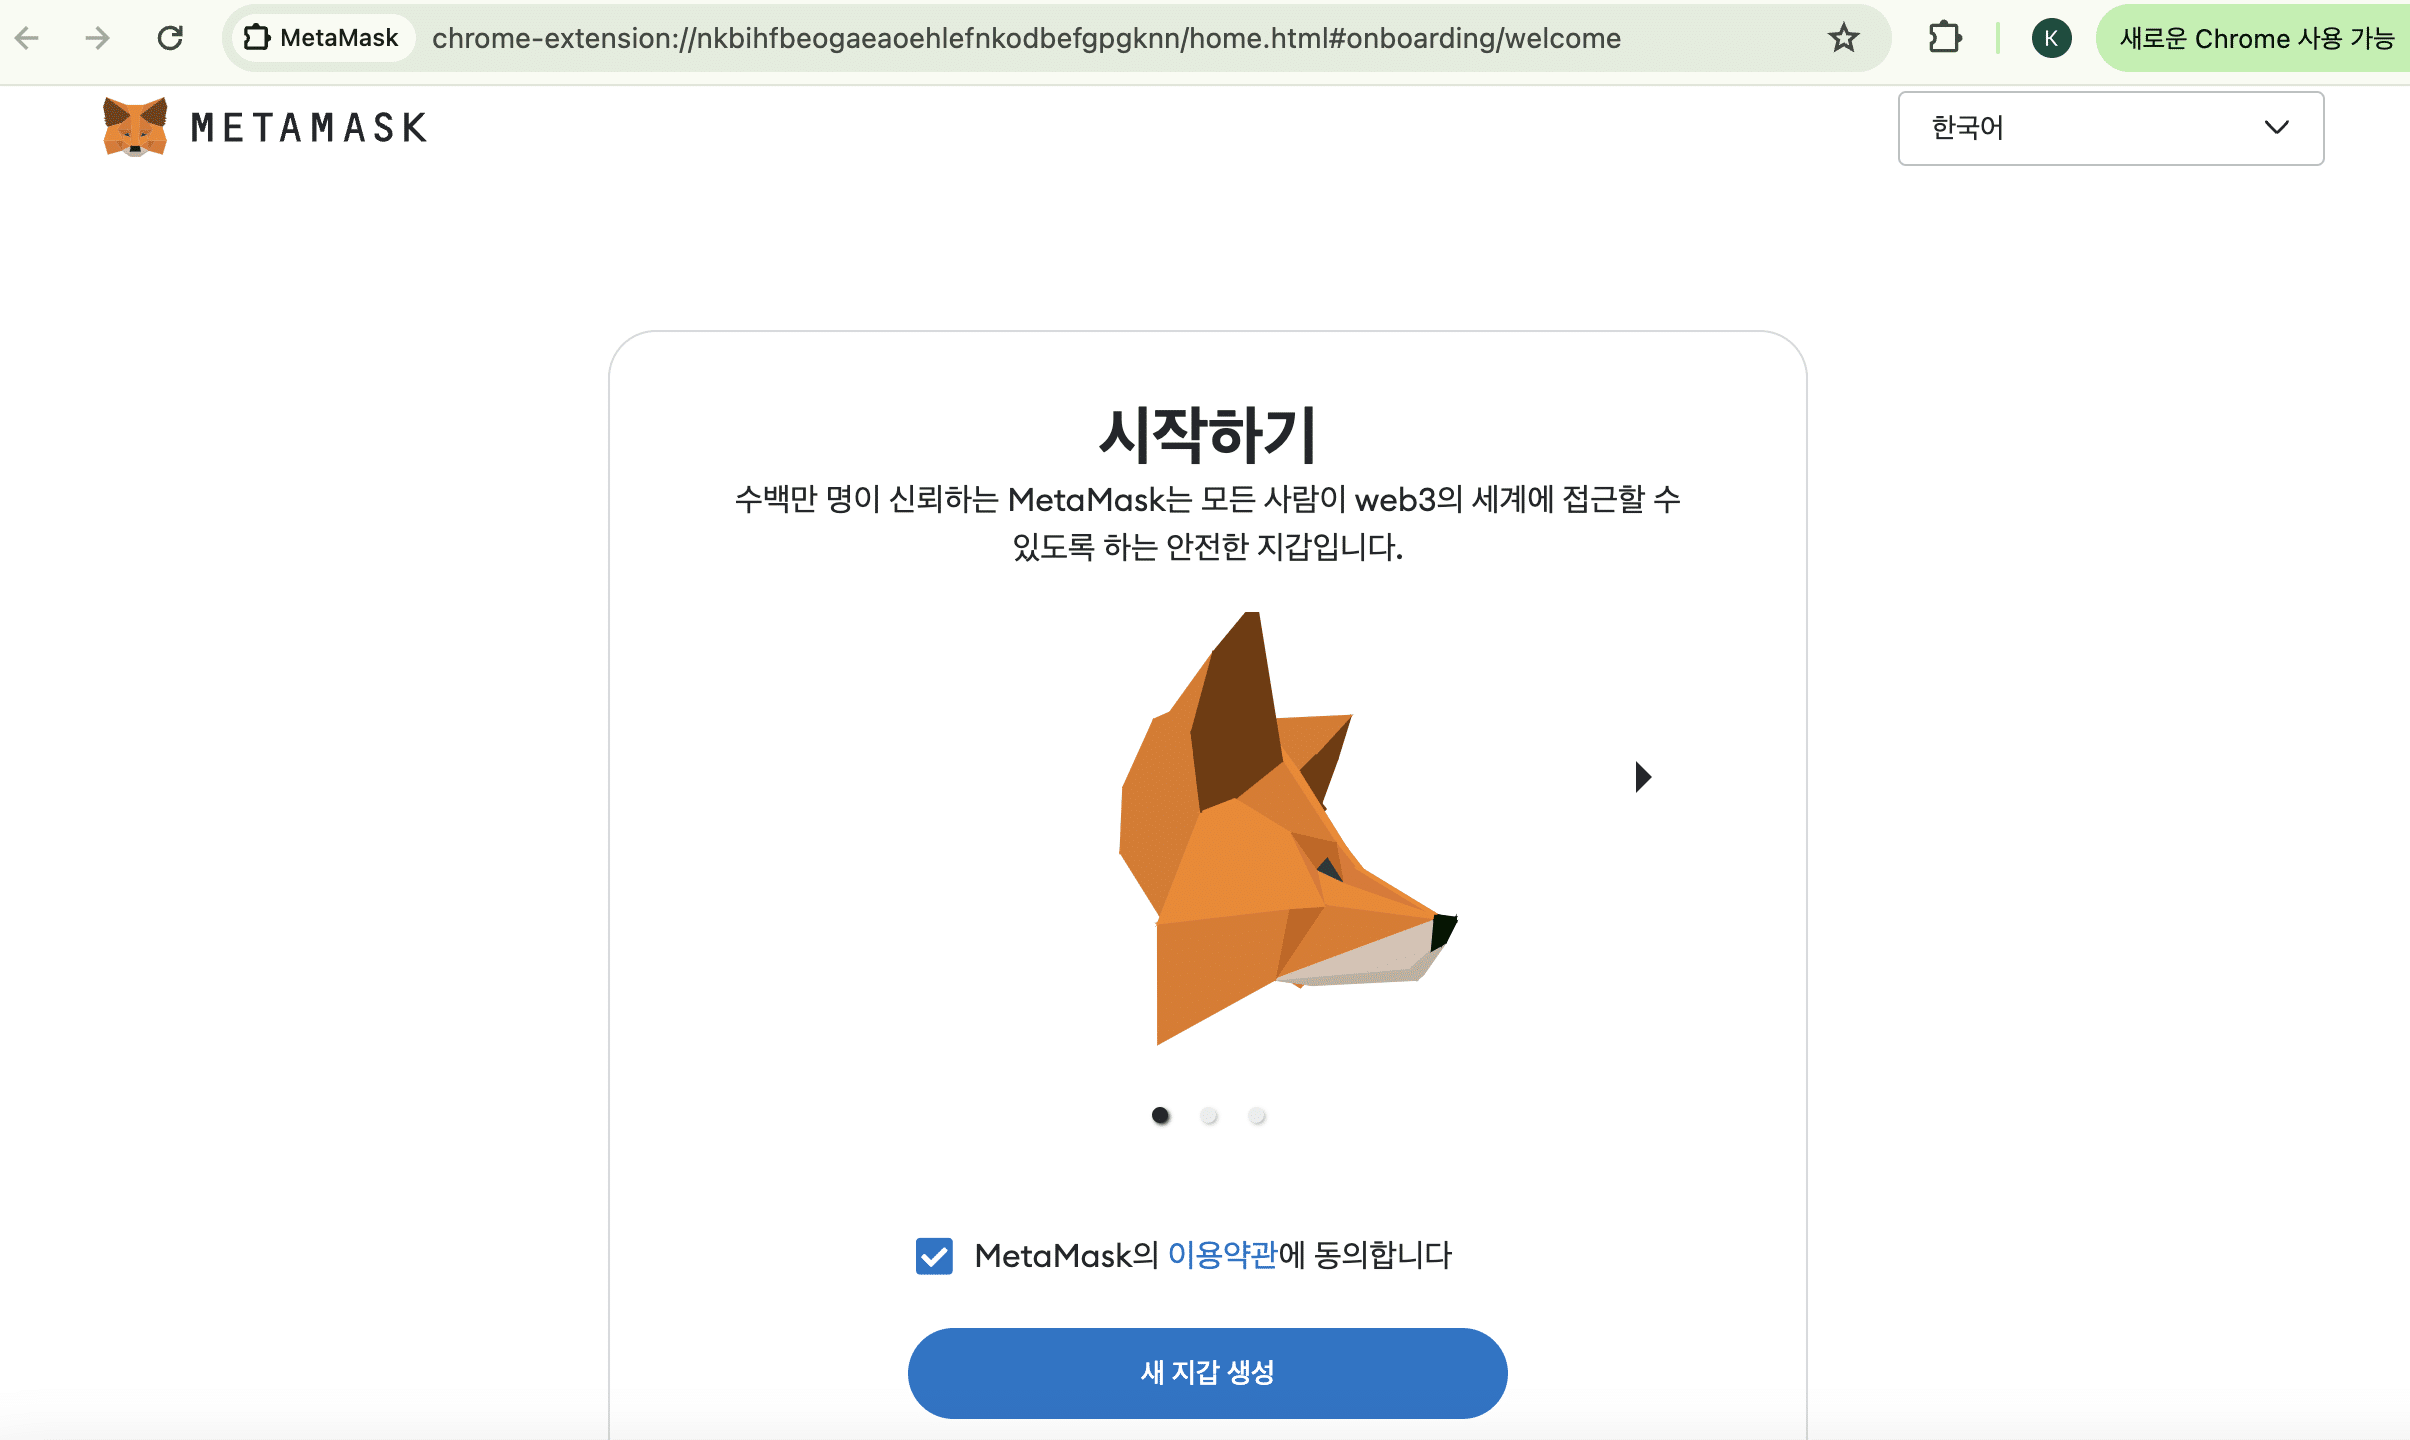Click the browser forward arrow
The height and width of the screenshot is (1440, 2410).
click(x=97, y=38)
